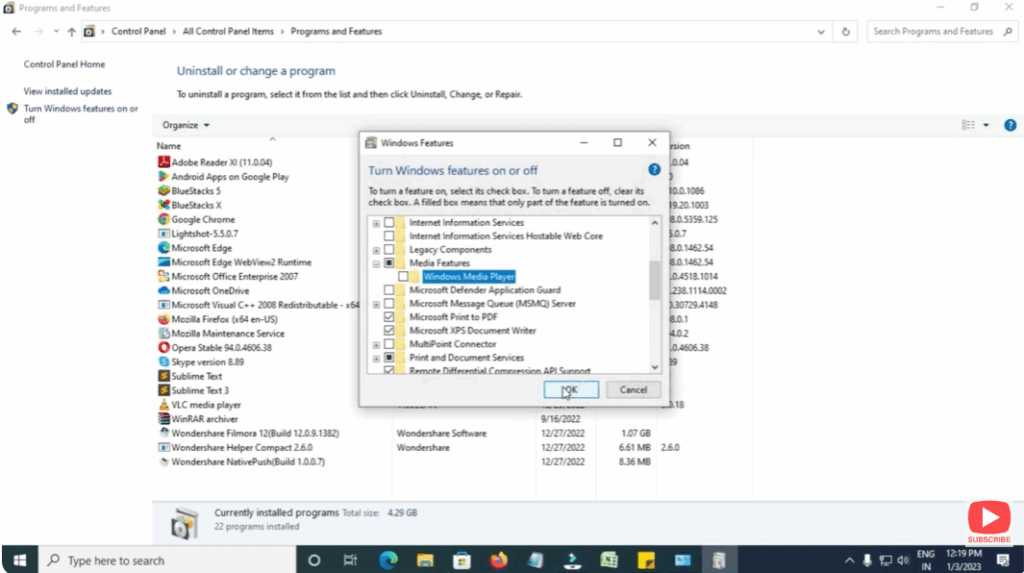
Task: Expand the Print and Document Services node
Action: [376, 358]
